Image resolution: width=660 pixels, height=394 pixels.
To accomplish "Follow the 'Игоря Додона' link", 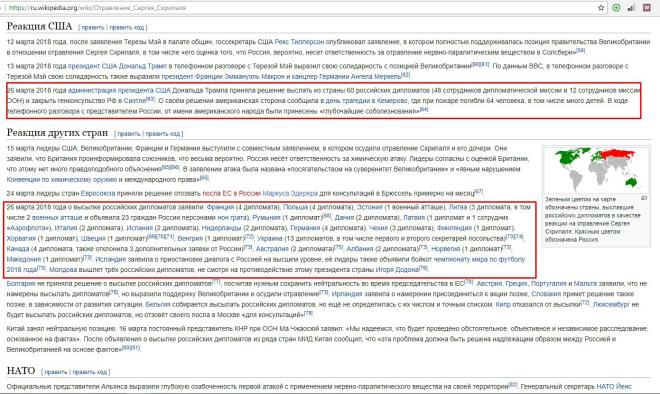I will (397, 270).
